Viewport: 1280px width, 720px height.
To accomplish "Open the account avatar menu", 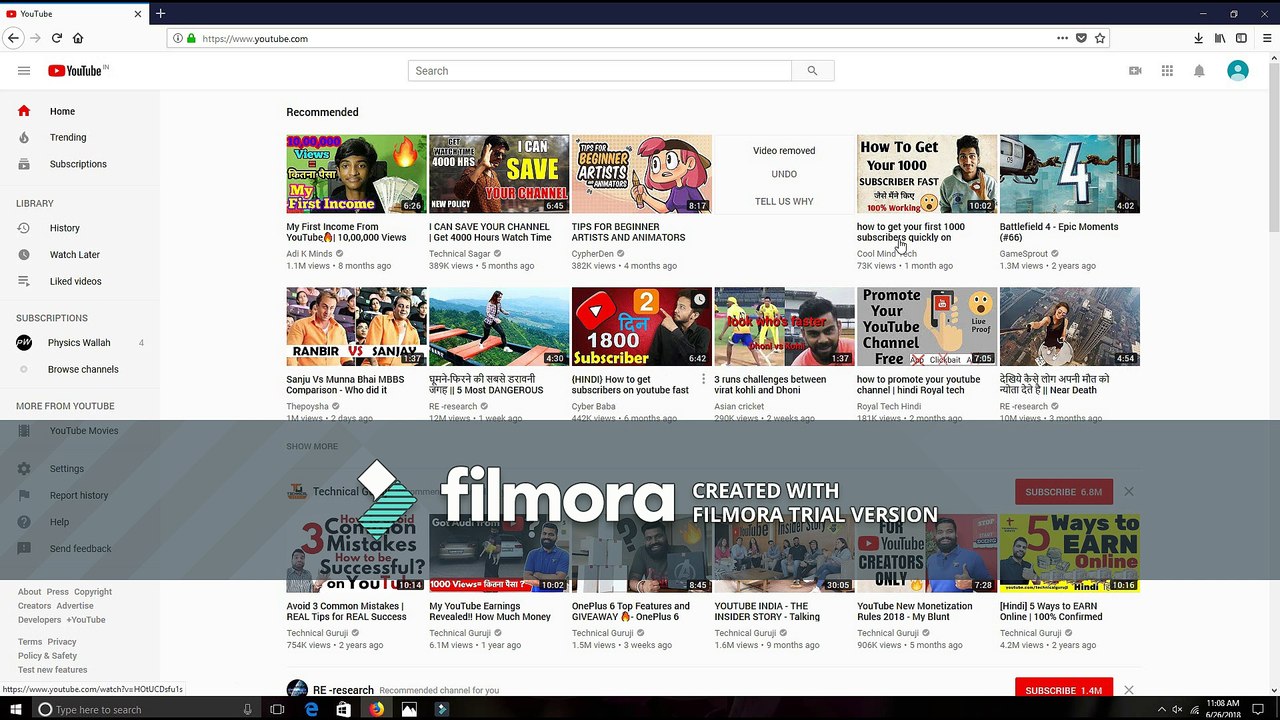I will tap(1238, 71).
